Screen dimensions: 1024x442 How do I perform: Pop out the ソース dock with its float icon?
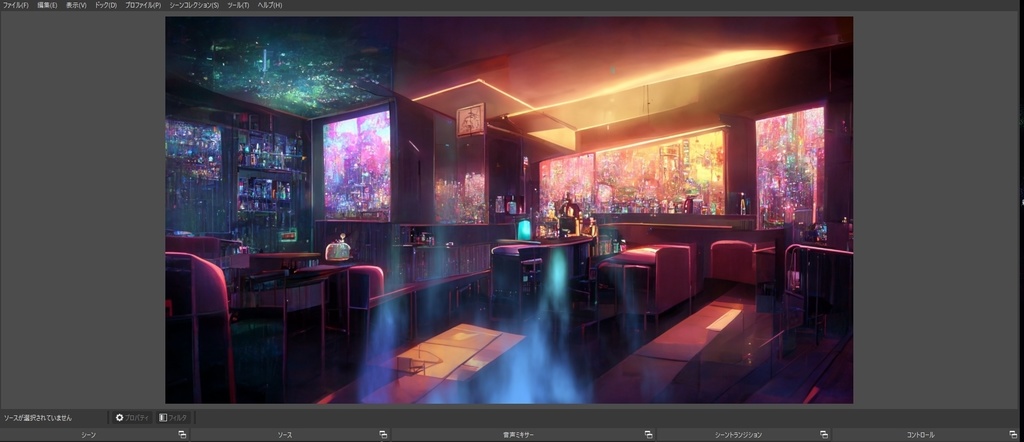tap(383, 435)
